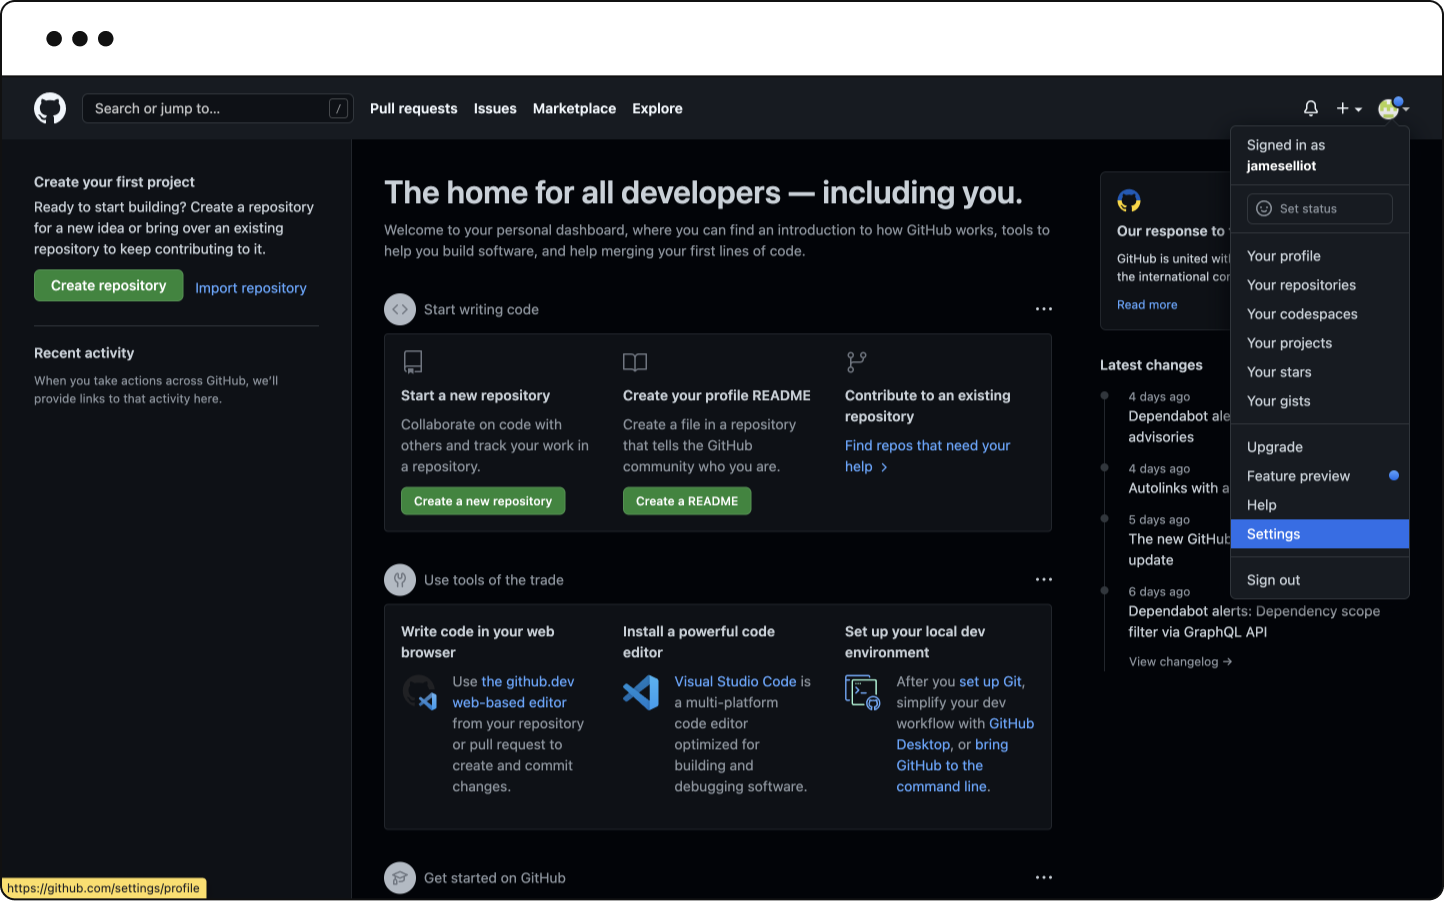
Task: Select Your codespaces in the user menu
Action: (x=1320, y=314)
